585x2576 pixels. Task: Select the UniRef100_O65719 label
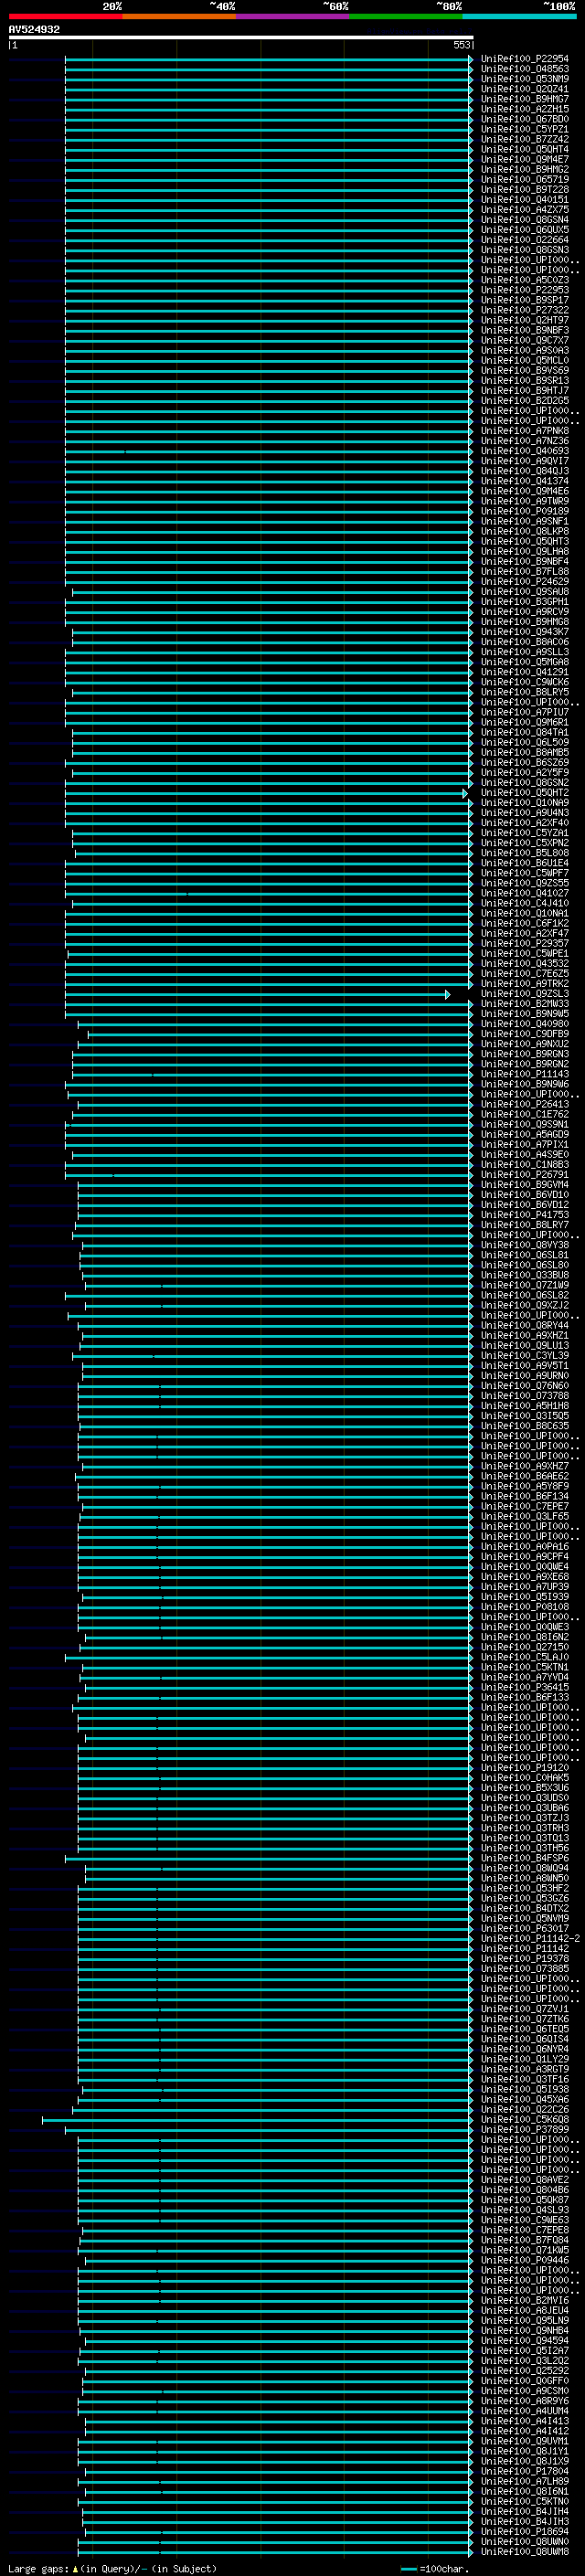524,180
